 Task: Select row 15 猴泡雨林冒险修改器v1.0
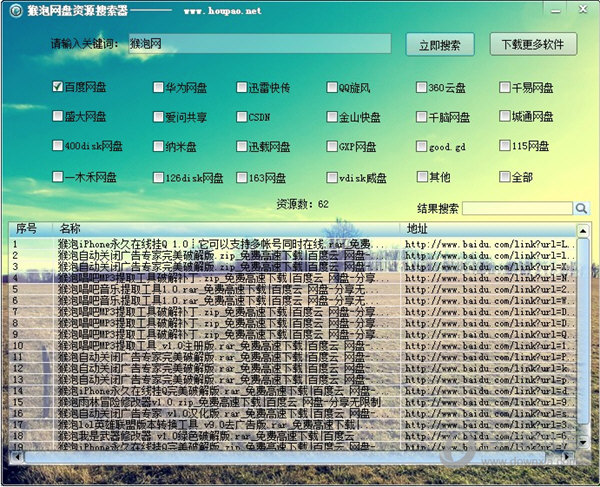coord(293,402)
